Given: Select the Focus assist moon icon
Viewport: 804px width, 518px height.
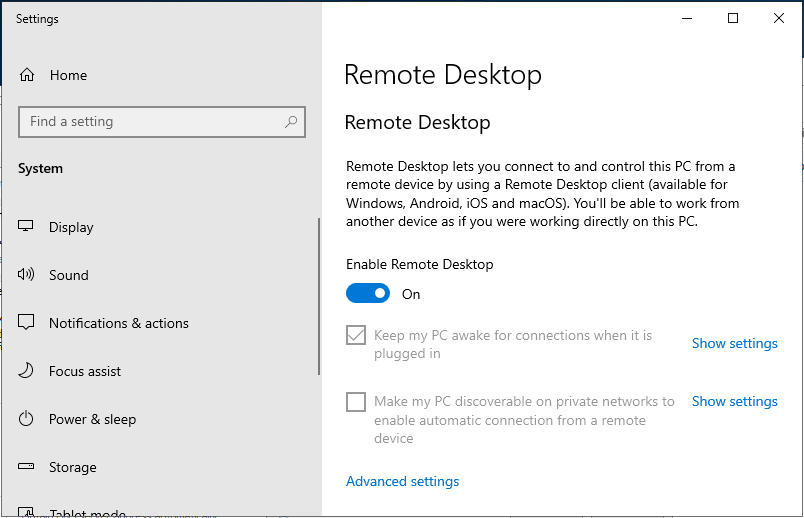Looking at the screenshot, I should [x=26, y=370].
